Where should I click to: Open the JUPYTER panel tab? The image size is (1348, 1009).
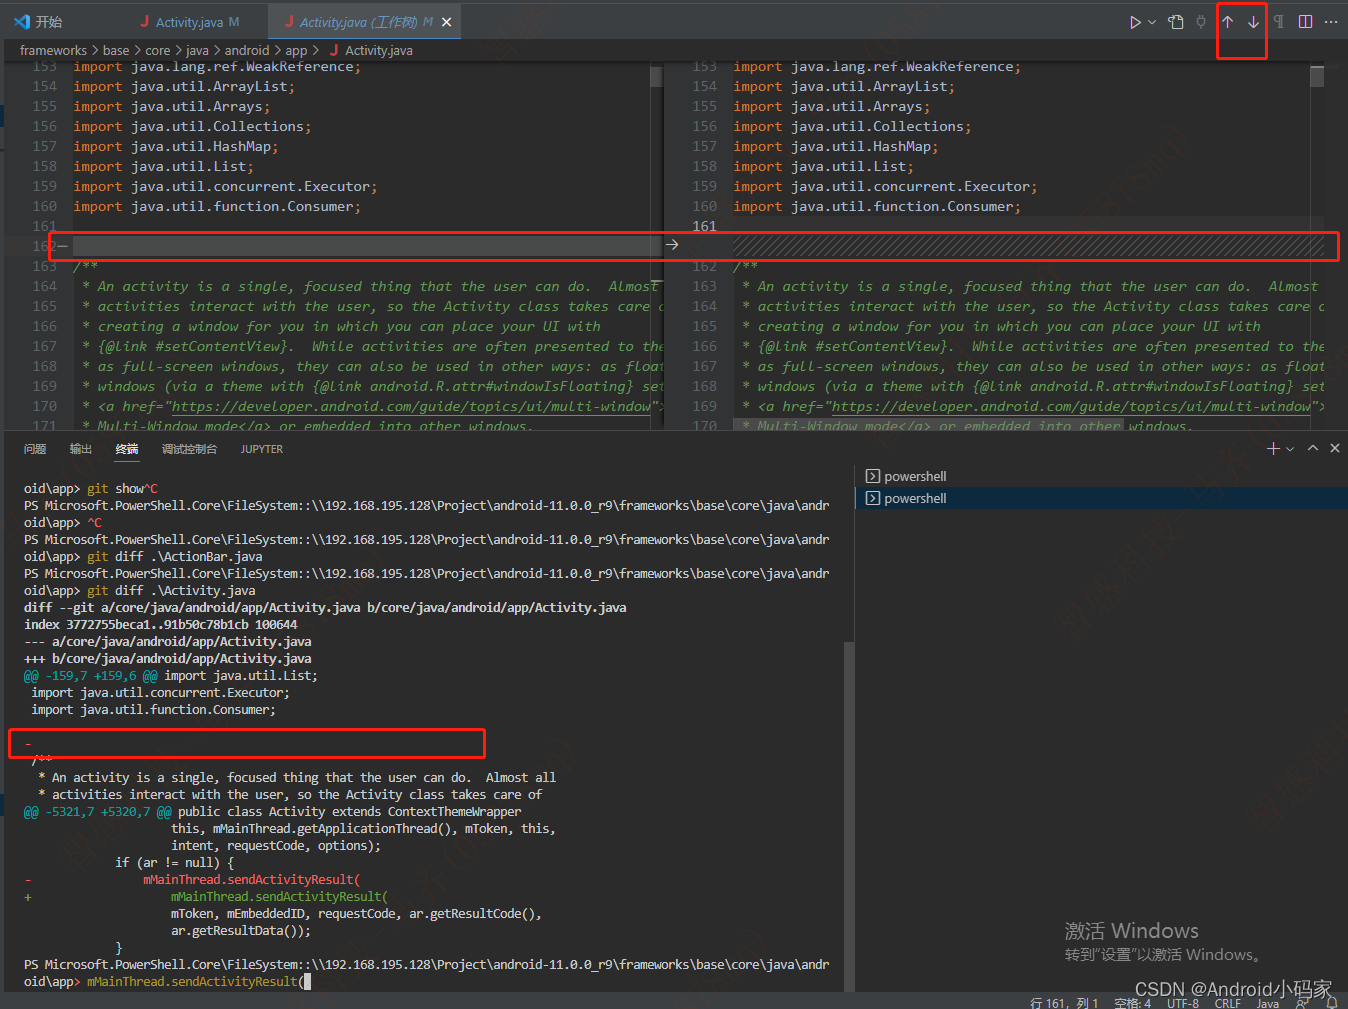click(x=262, y=449)
